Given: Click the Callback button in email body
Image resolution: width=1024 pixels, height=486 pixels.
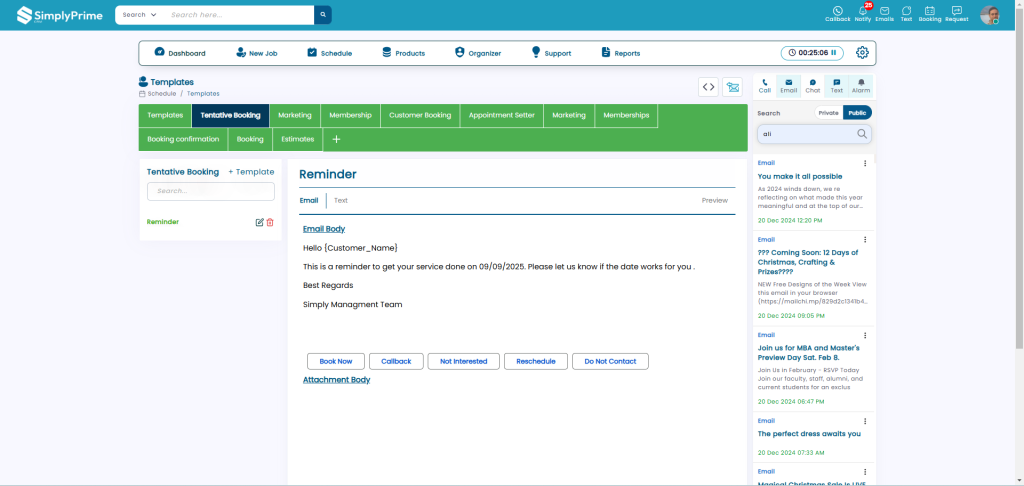Looking at the screenshot, I should pos(396,361).
